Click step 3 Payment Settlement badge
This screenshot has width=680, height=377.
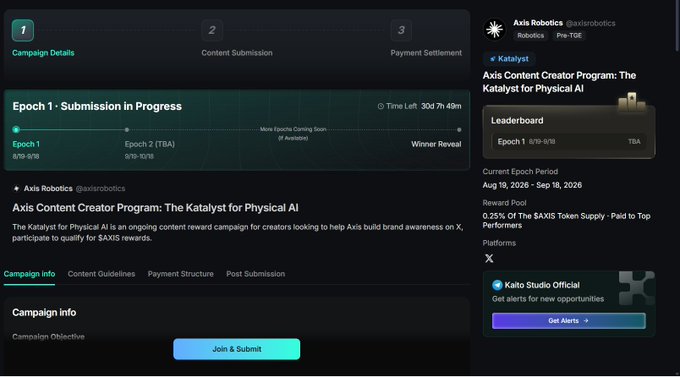(x=401, y=30)
